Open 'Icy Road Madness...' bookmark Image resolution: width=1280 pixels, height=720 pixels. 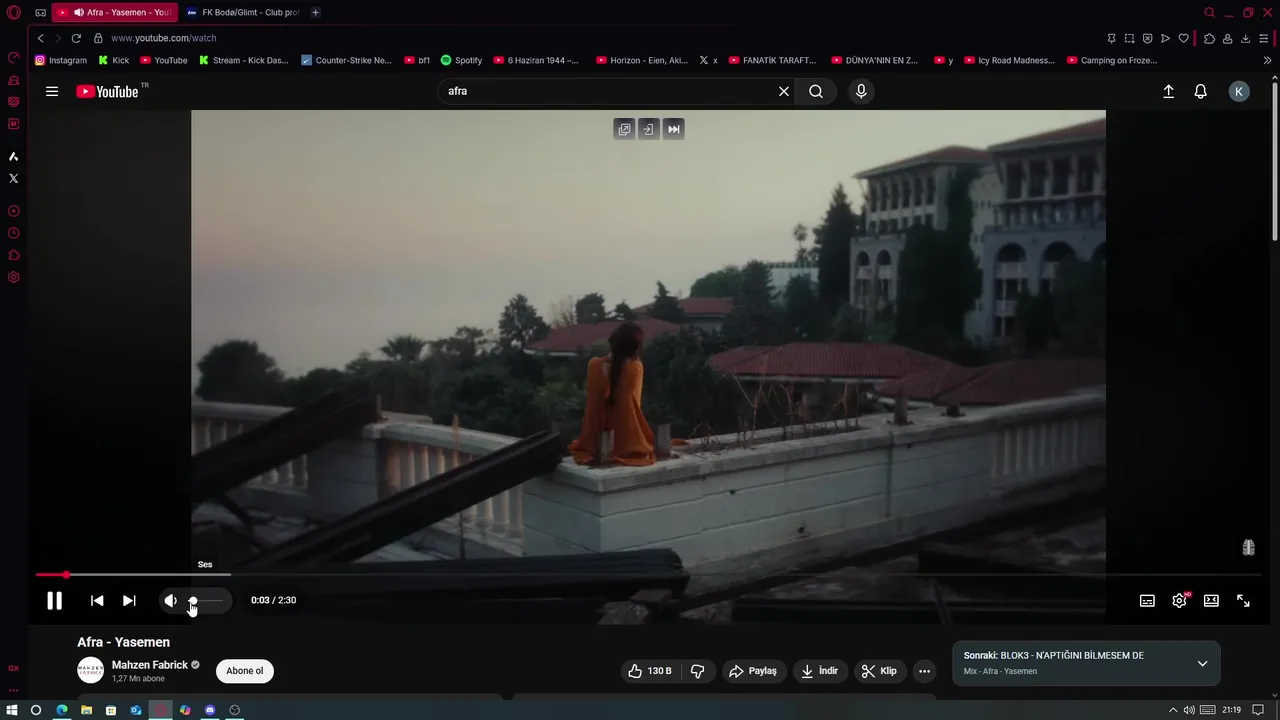click(1009, 60)
